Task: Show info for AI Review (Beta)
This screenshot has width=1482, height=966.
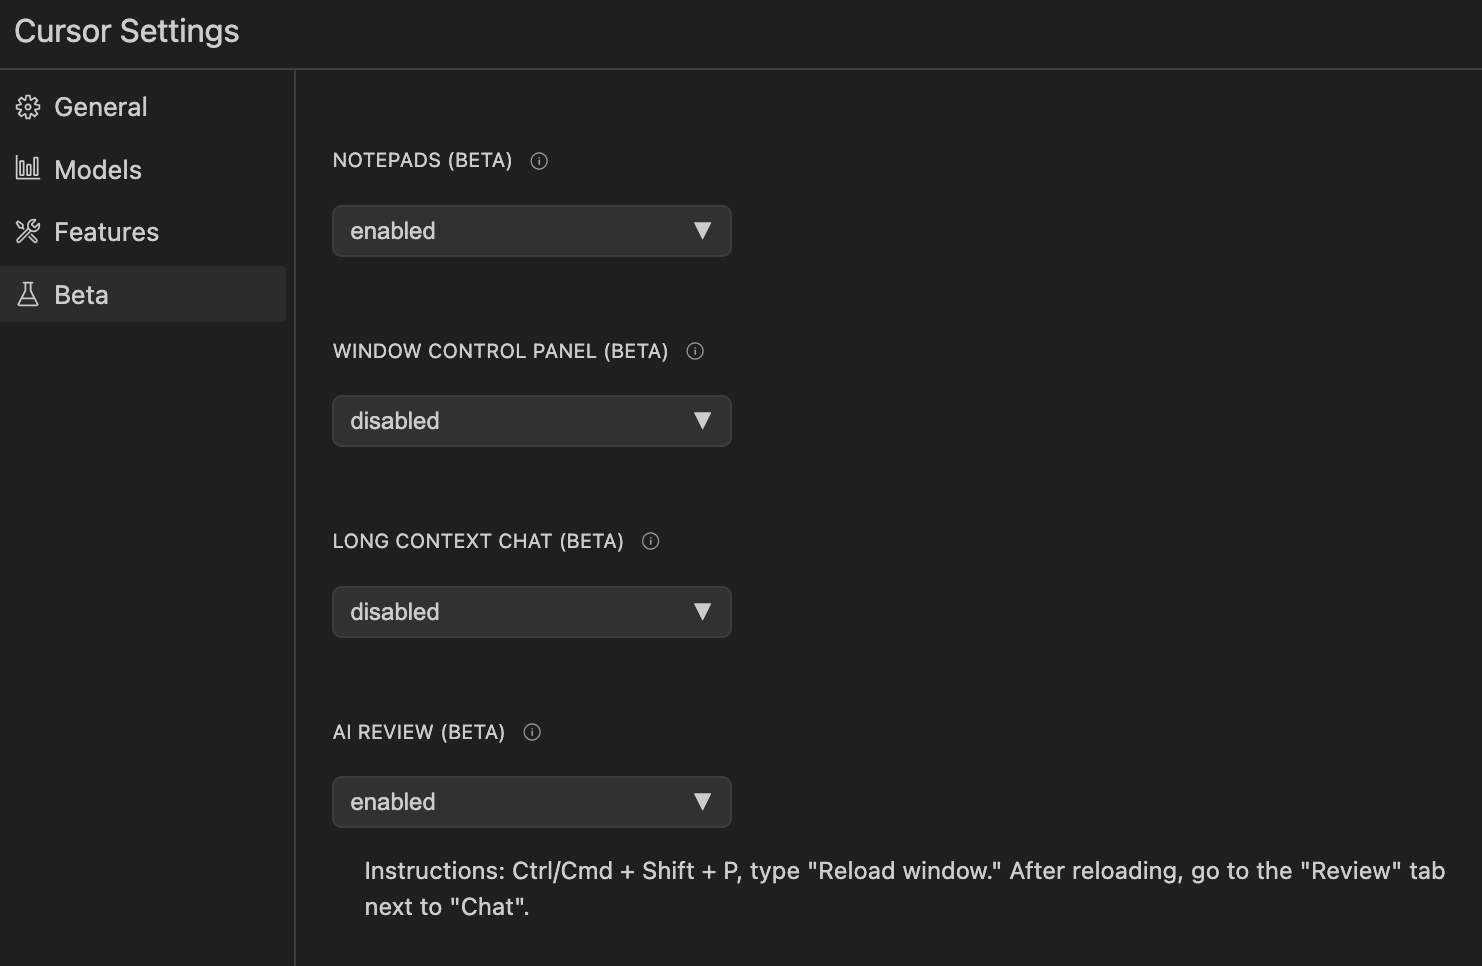Action: click(532, 732)
